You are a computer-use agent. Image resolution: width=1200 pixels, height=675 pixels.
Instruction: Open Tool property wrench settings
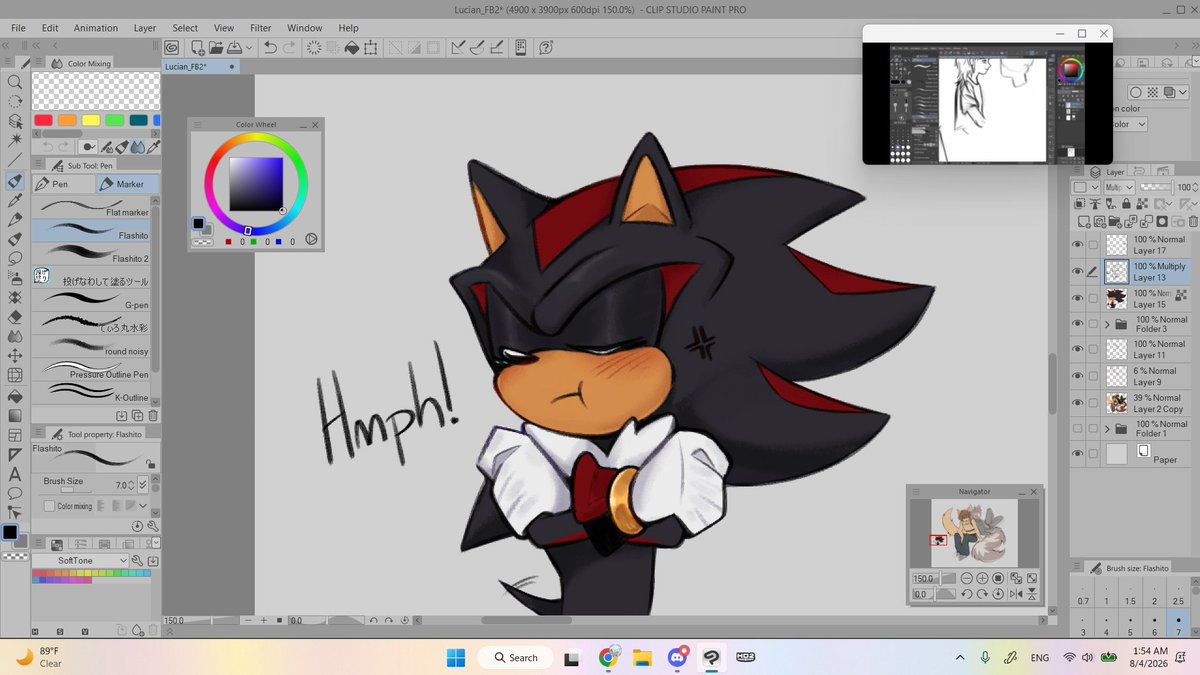click(x=153, y=525)
